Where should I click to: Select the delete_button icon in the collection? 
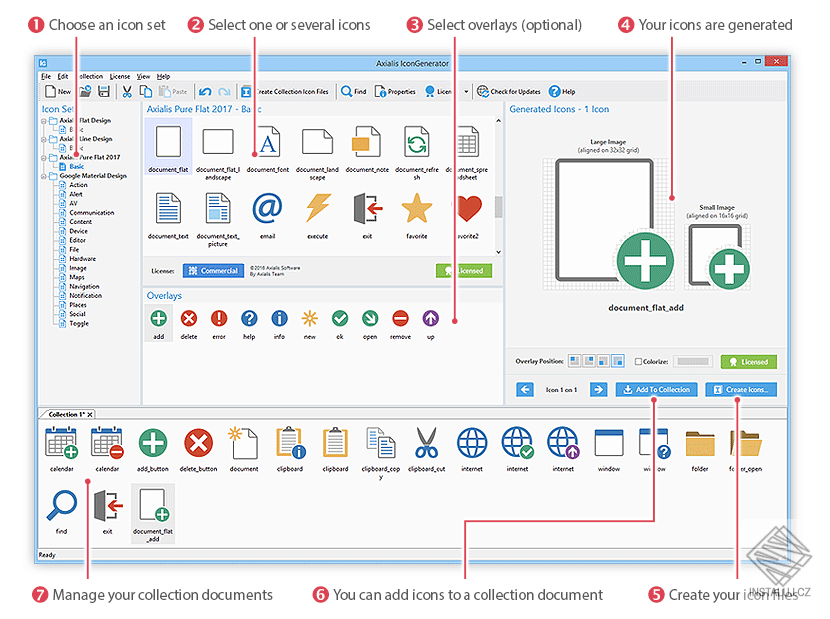(x=197, y=443)
